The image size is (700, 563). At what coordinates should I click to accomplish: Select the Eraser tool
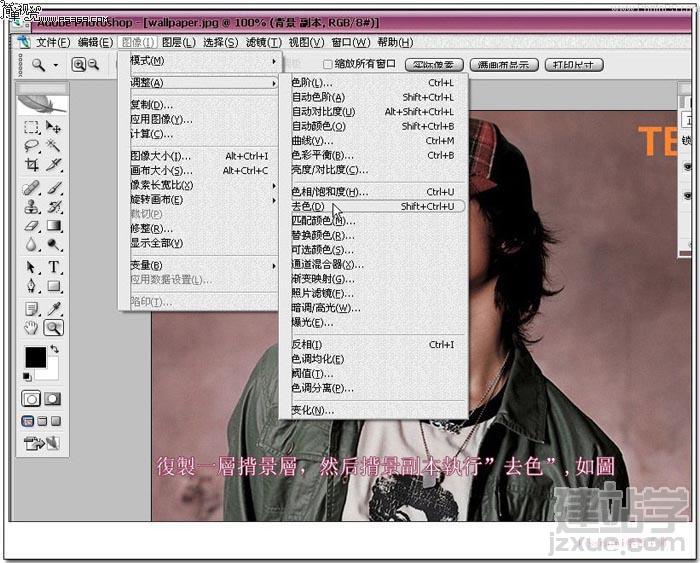pos(31,225)
